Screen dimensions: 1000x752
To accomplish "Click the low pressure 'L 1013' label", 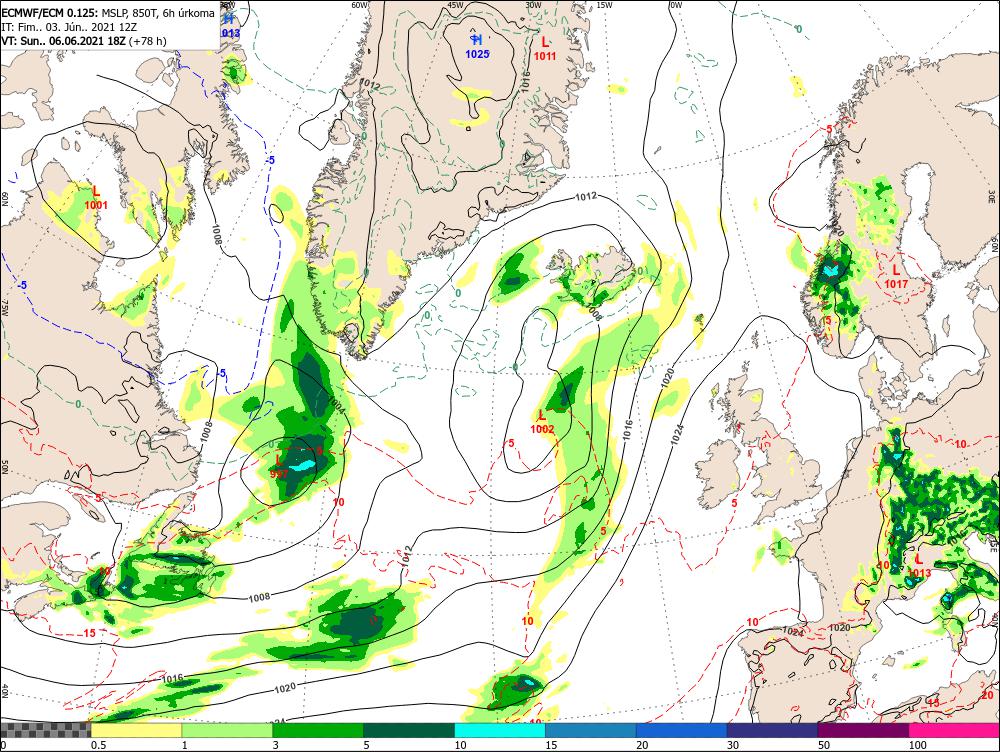I will (919, 566).
